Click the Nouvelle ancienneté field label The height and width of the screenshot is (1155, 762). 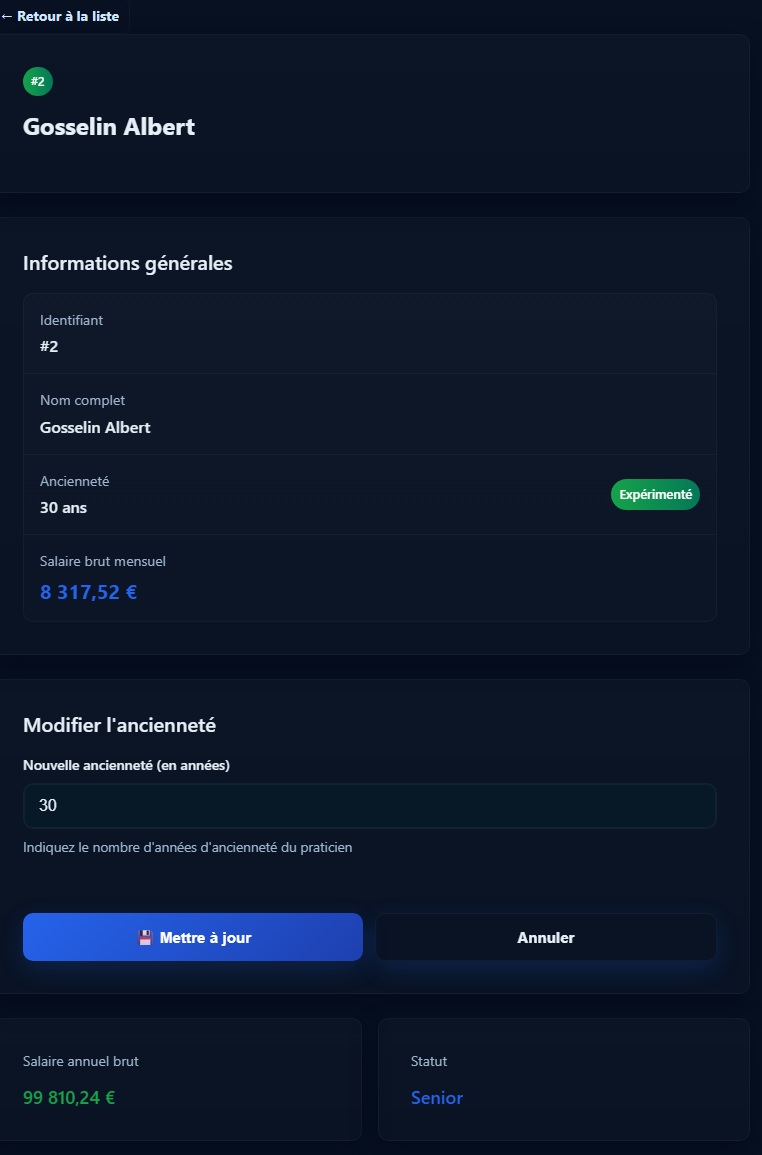pyautogui.click(x=126, y=765)
